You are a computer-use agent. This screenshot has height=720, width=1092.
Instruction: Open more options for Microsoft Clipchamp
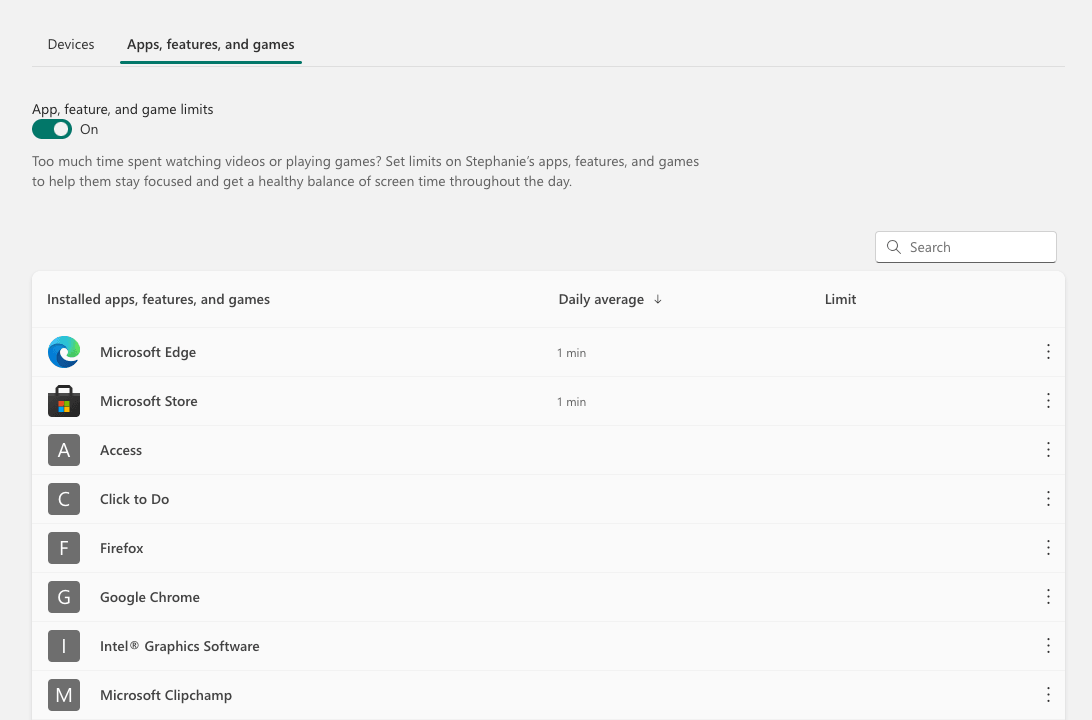(x=1048, y=695)
